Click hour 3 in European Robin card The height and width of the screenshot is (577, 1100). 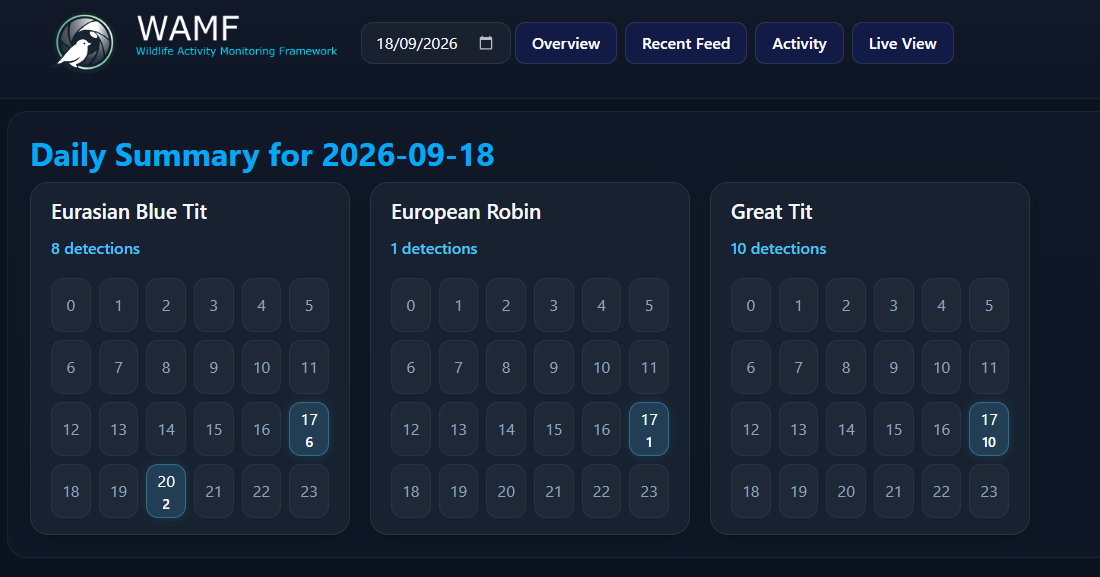pyautogui.click(x=554, y=305)
